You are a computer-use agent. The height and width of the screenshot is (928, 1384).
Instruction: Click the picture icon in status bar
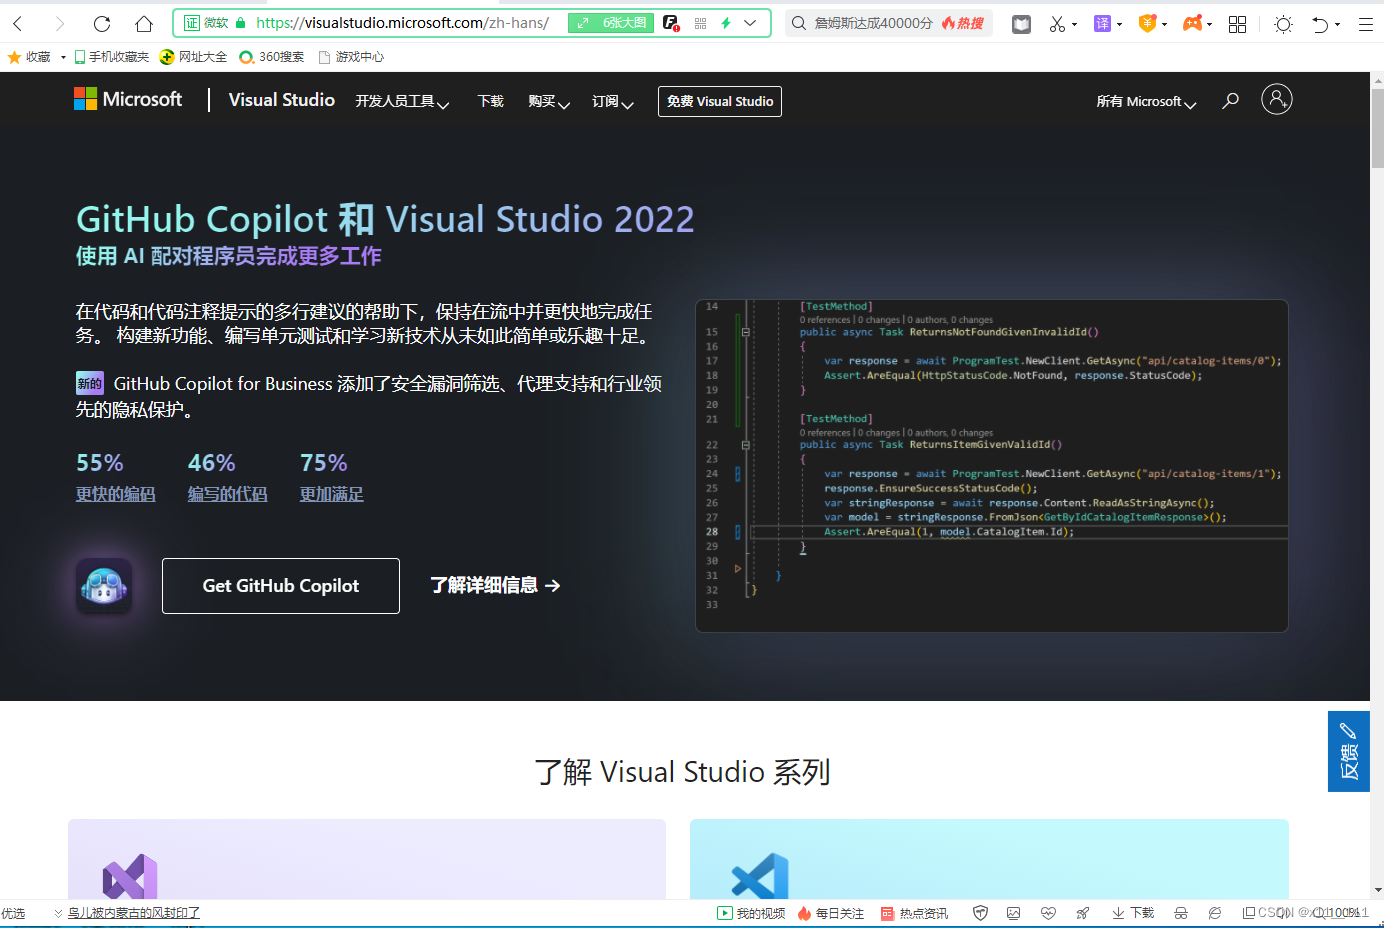tap(1014, 913)
